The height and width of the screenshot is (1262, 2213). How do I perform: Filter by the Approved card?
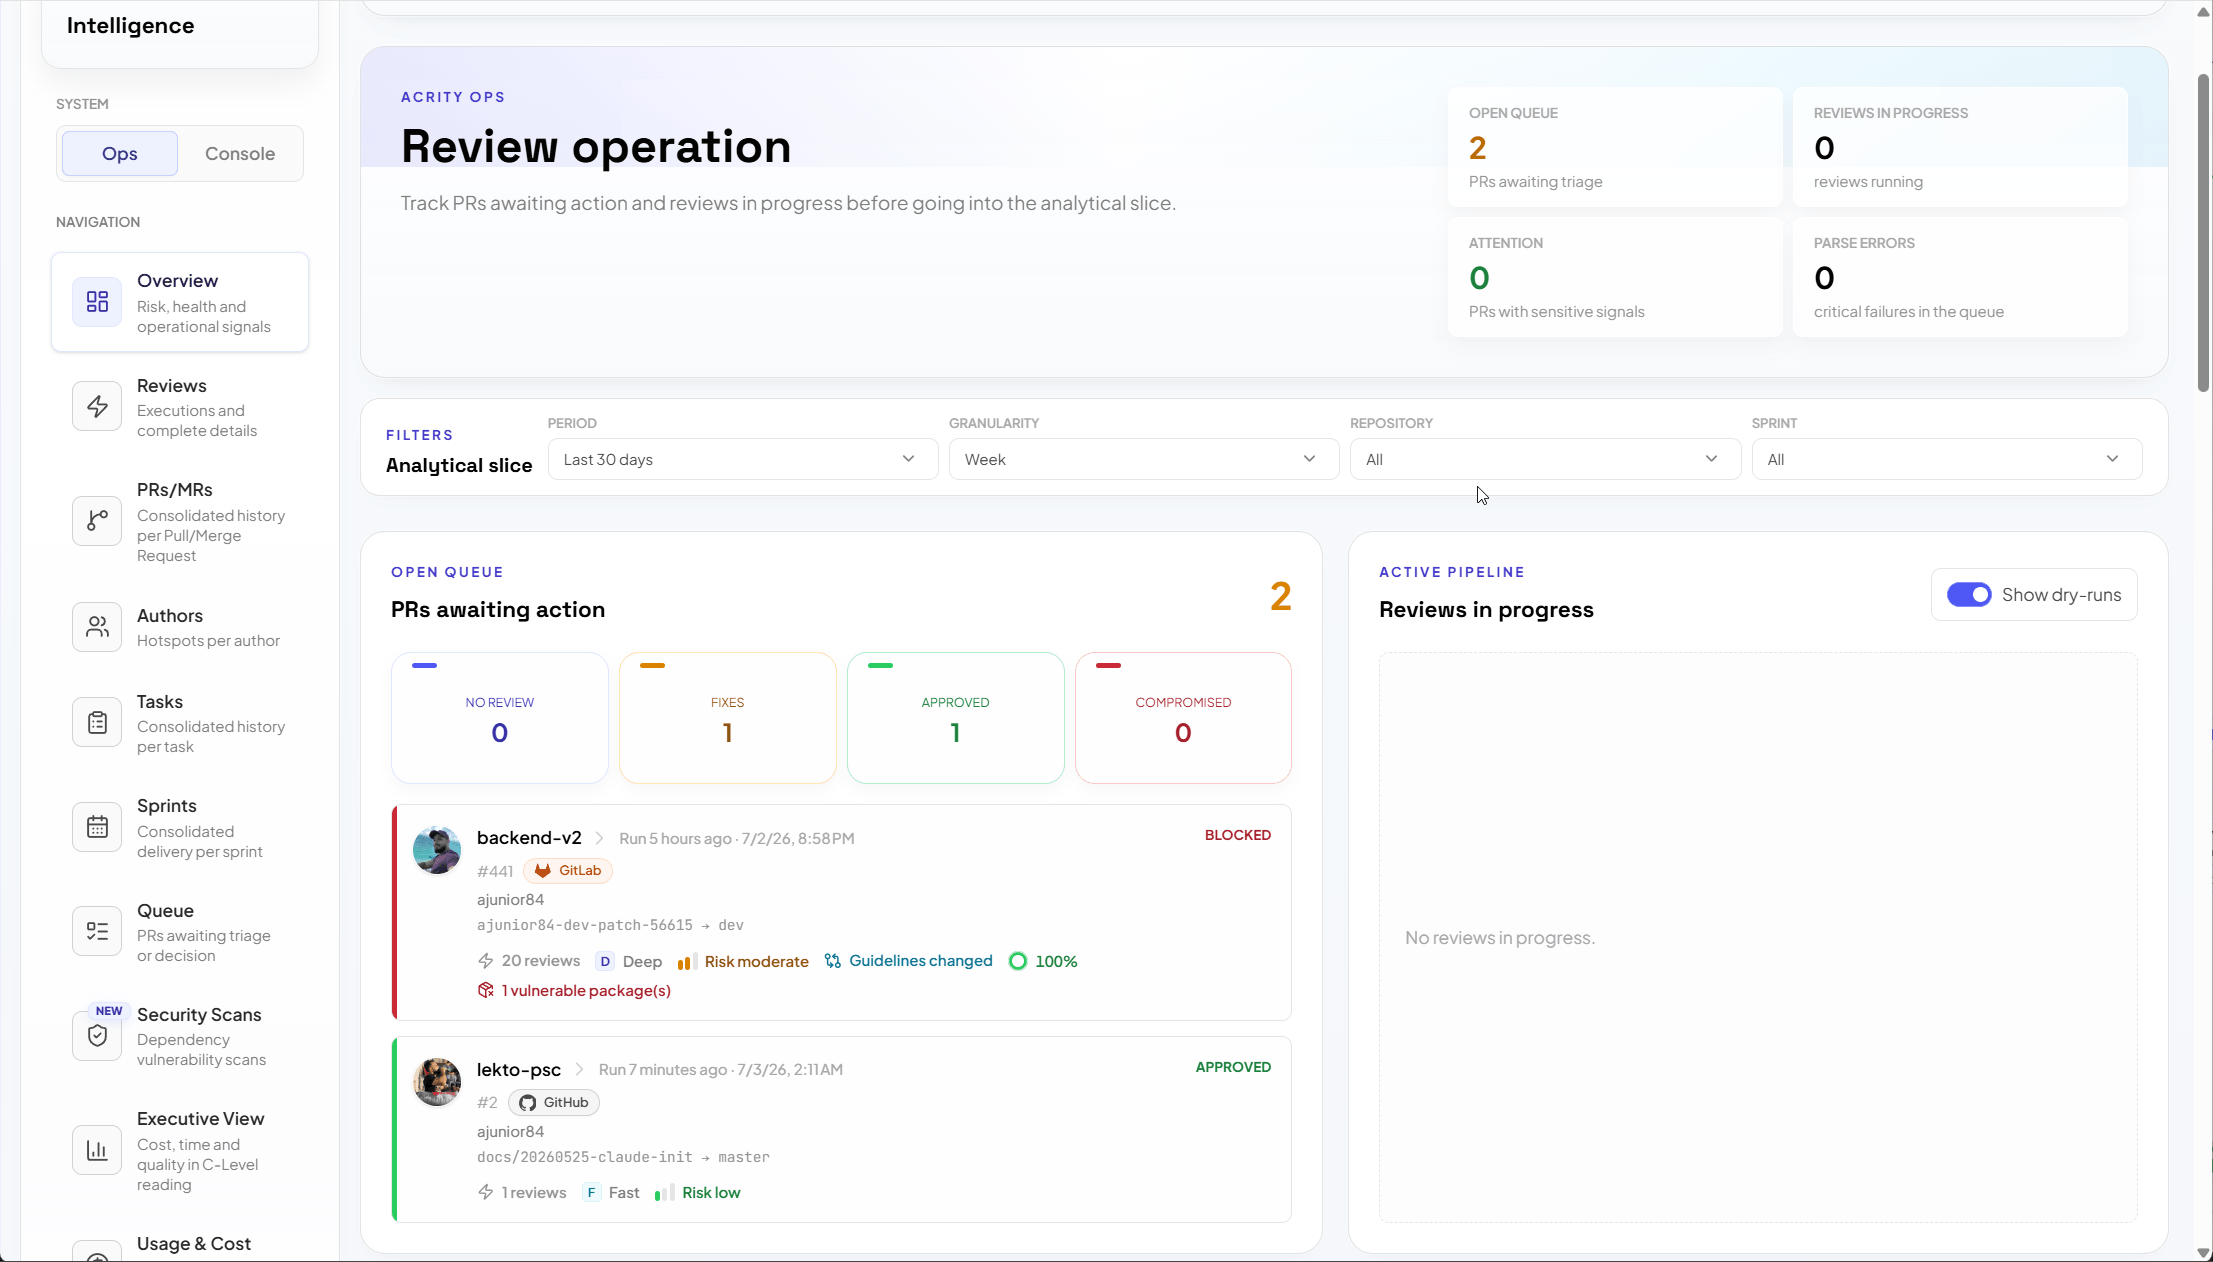(956, 718)
